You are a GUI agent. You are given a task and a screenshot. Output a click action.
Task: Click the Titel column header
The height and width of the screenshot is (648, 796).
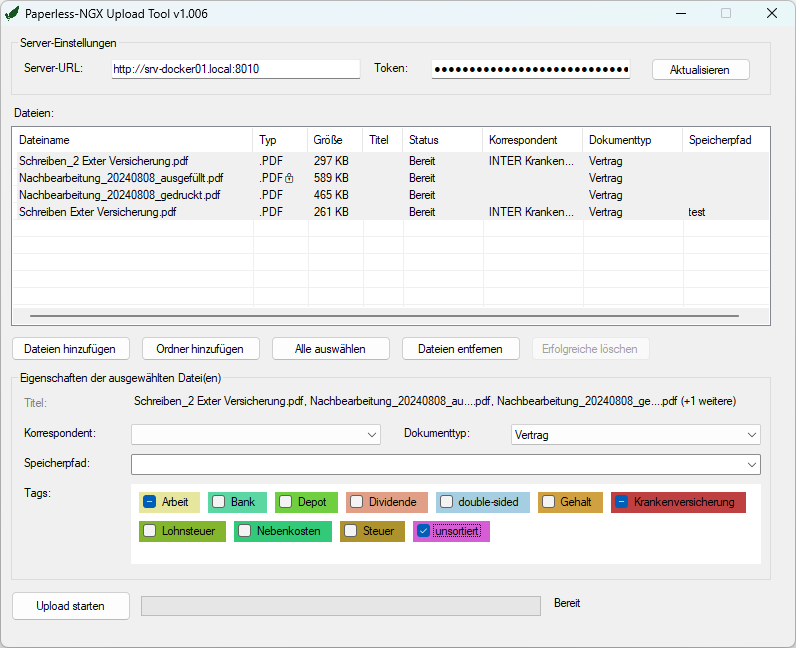(x=383, y=140)
